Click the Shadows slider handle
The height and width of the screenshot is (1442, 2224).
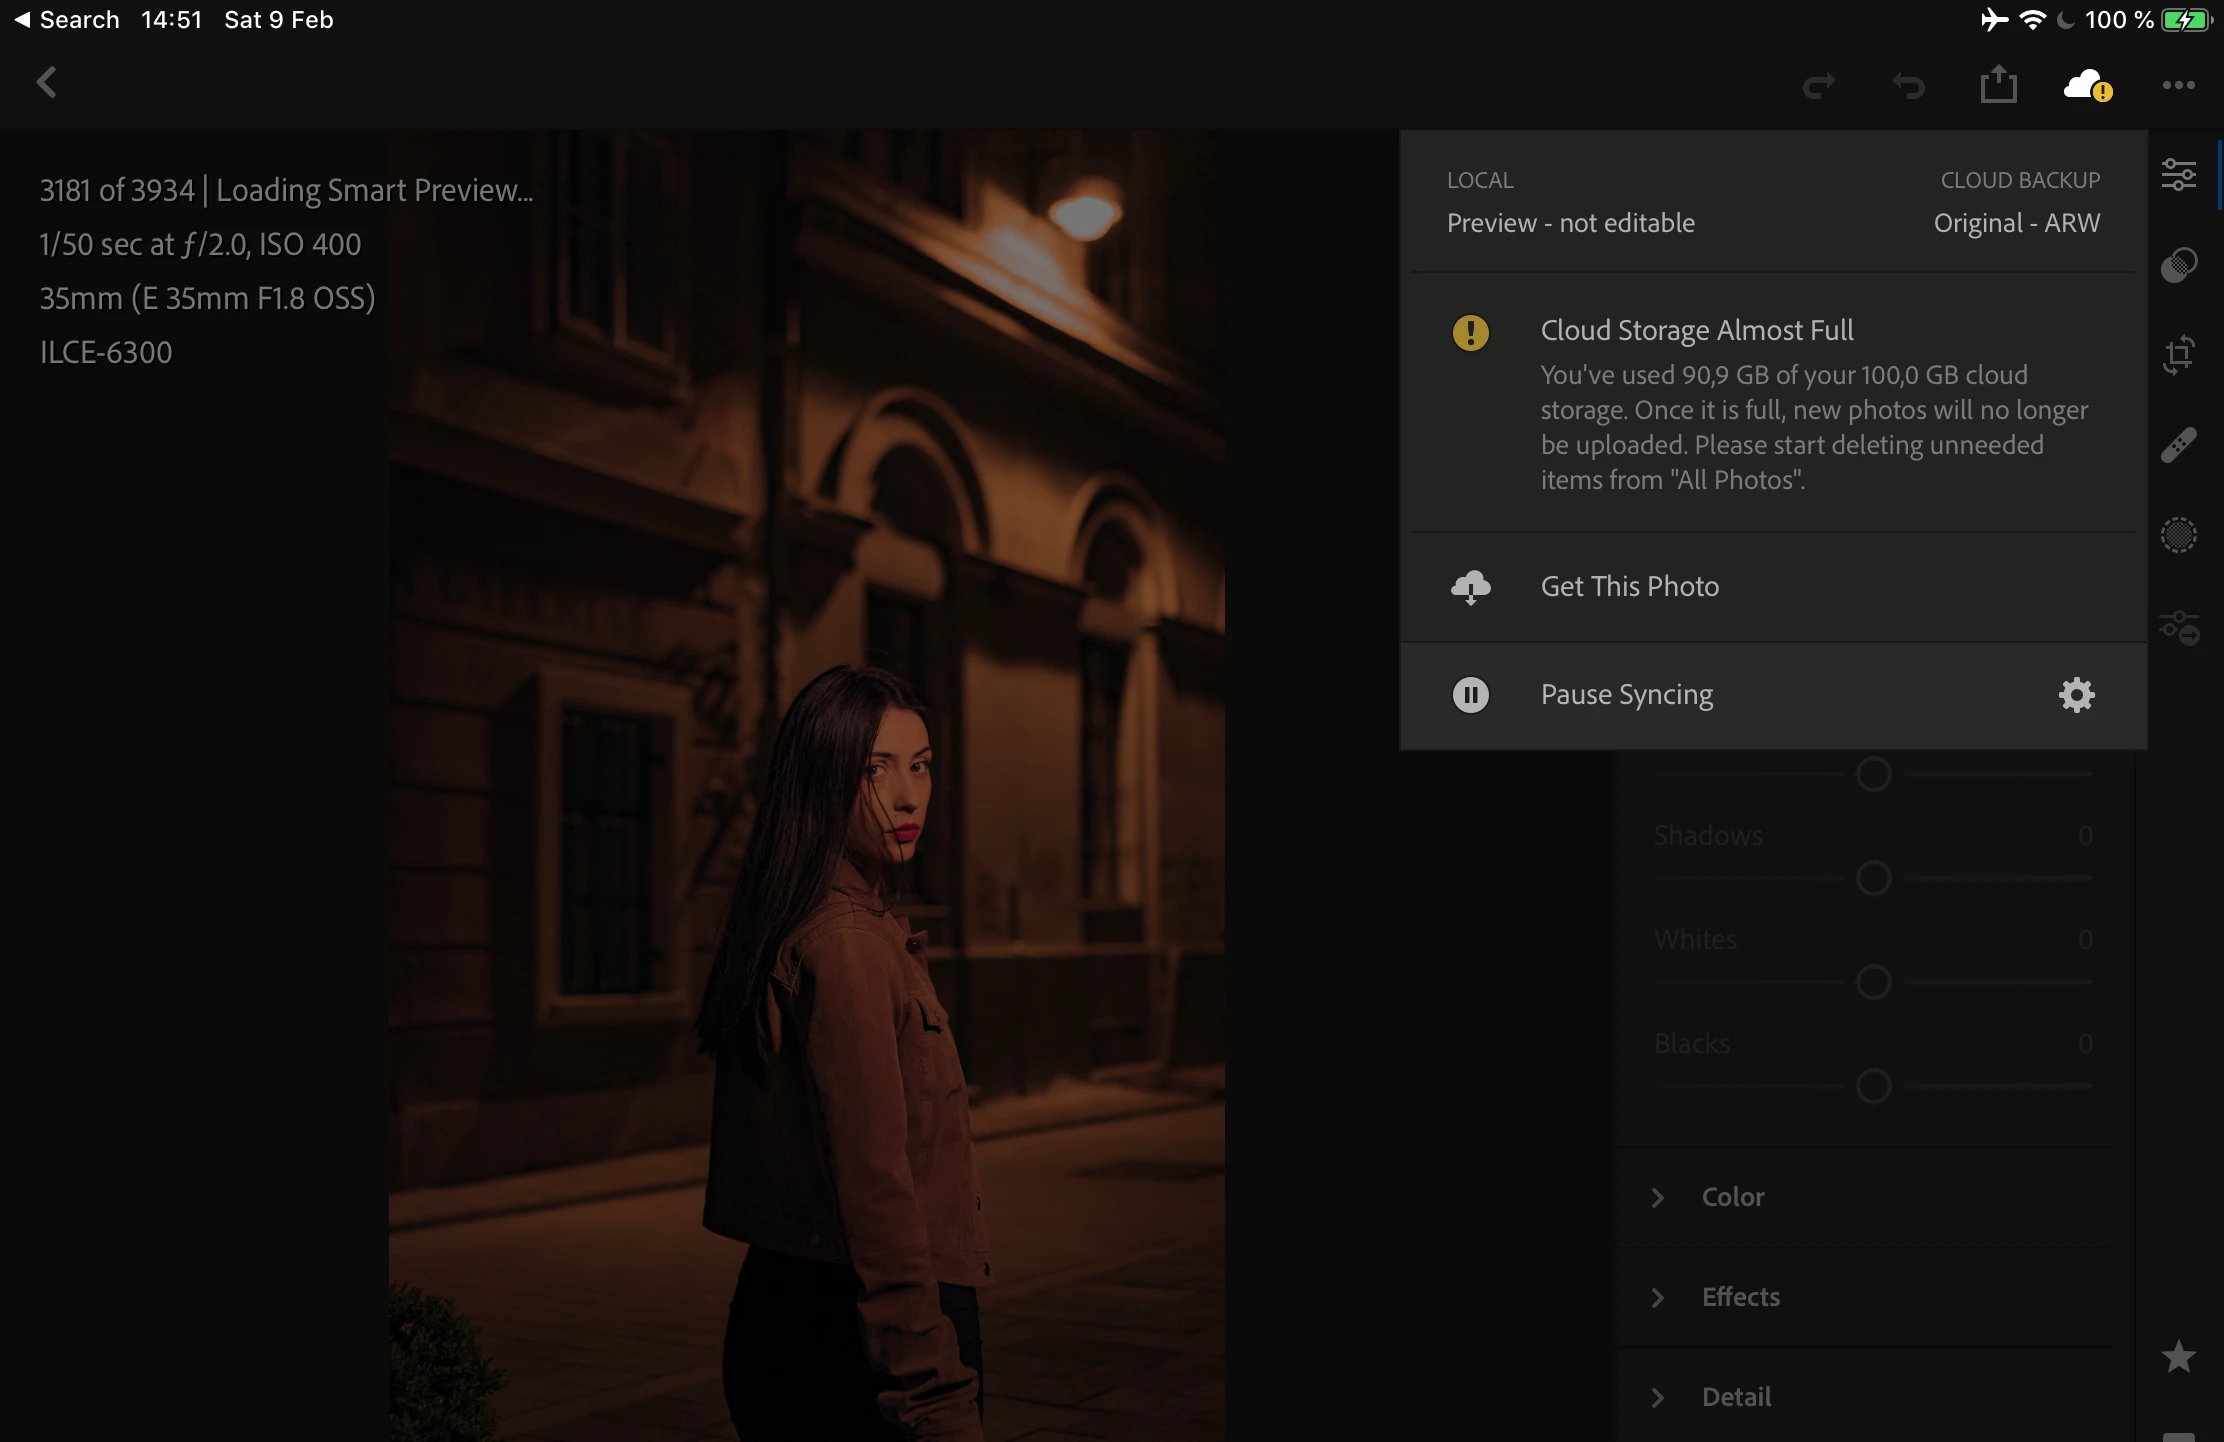click(x=1873, y=878)
